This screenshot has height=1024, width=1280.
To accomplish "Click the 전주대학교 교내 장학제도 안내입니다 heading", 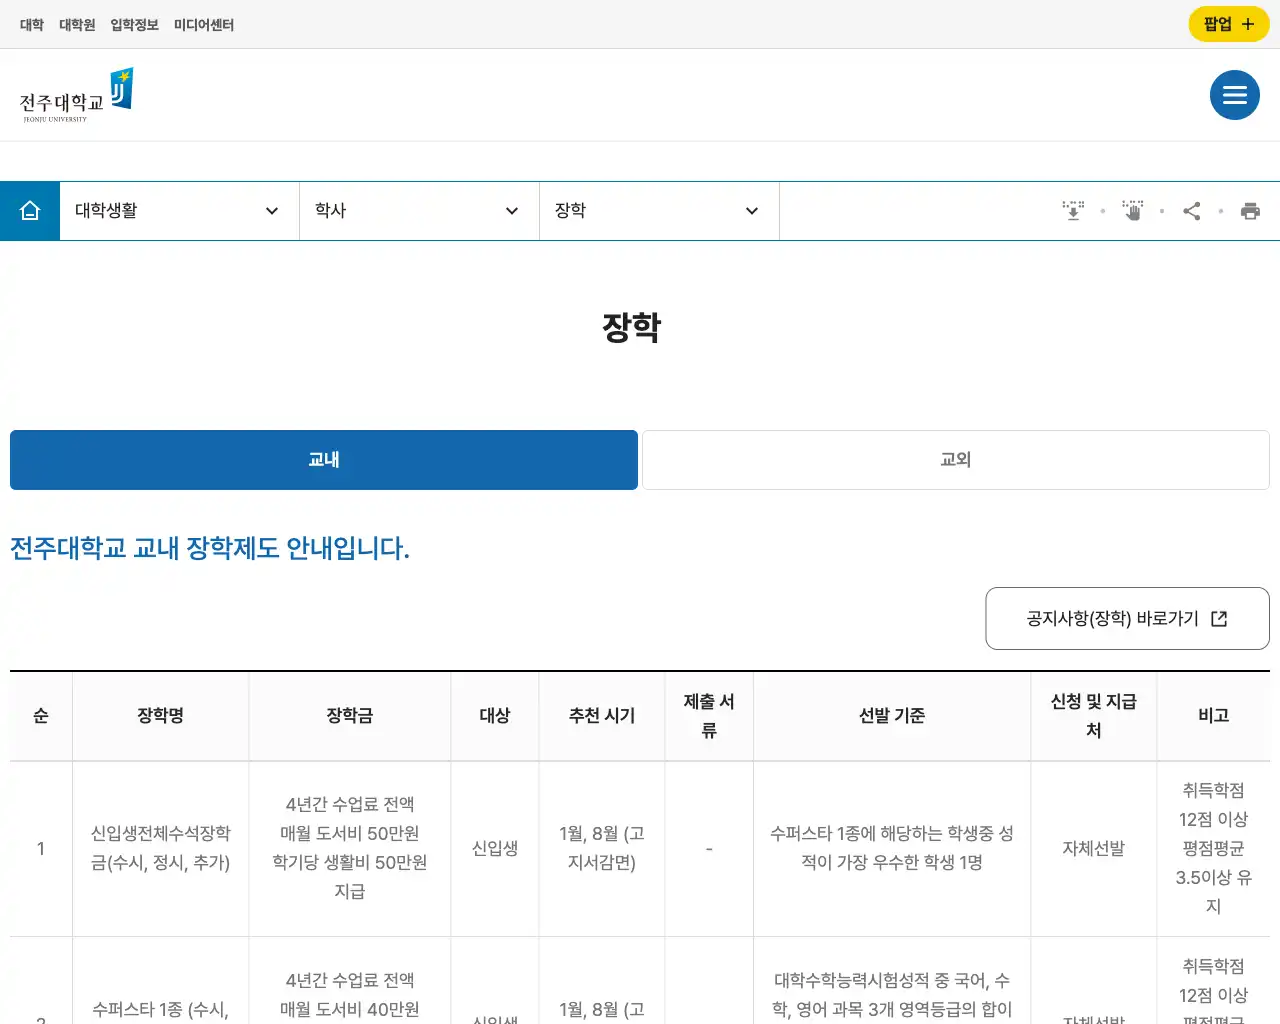I will 210,549.
